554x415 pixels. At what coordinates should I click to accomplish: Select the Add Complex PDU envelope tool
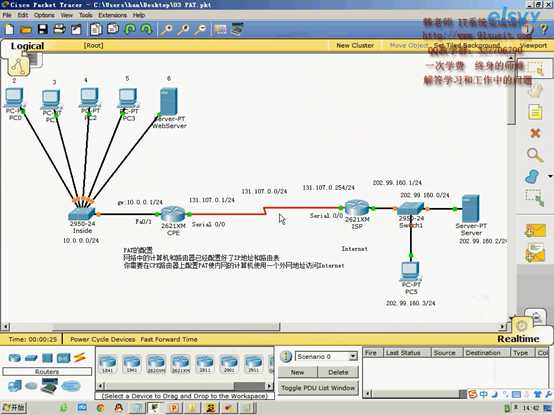[x=535, y=253]
